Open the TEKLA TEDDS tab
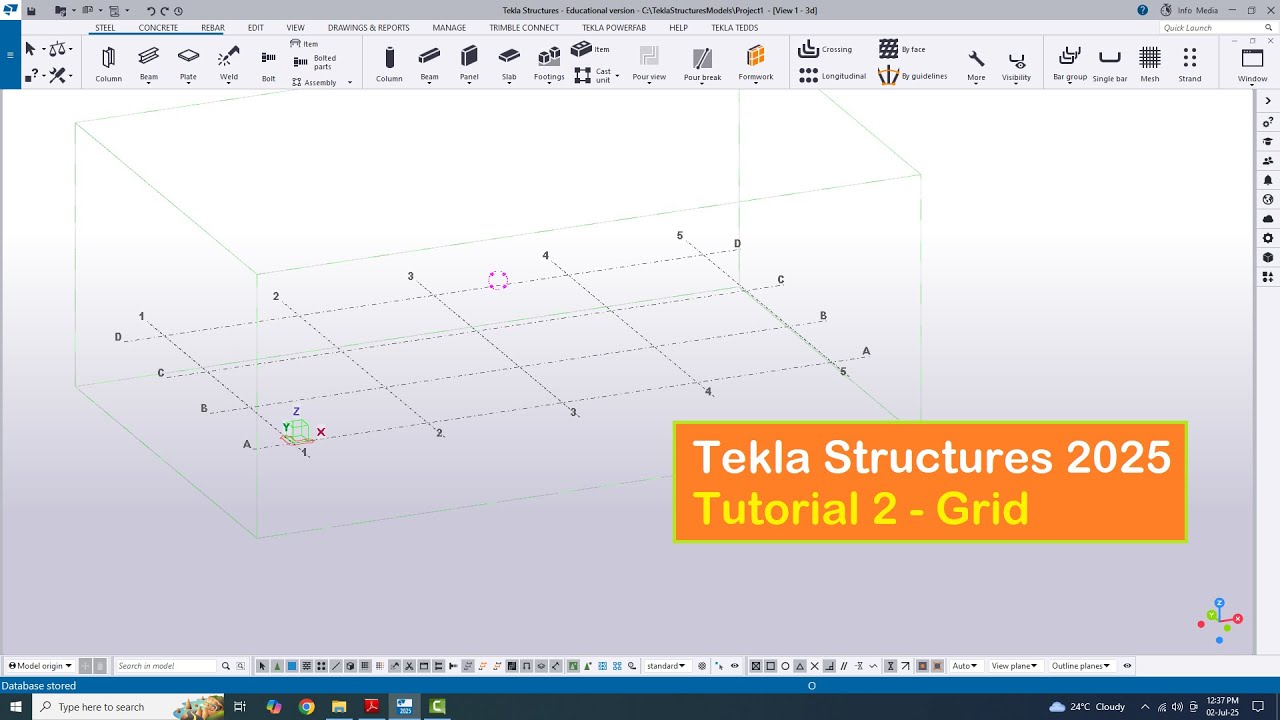 pyautogui.click(x=734, y=28)
